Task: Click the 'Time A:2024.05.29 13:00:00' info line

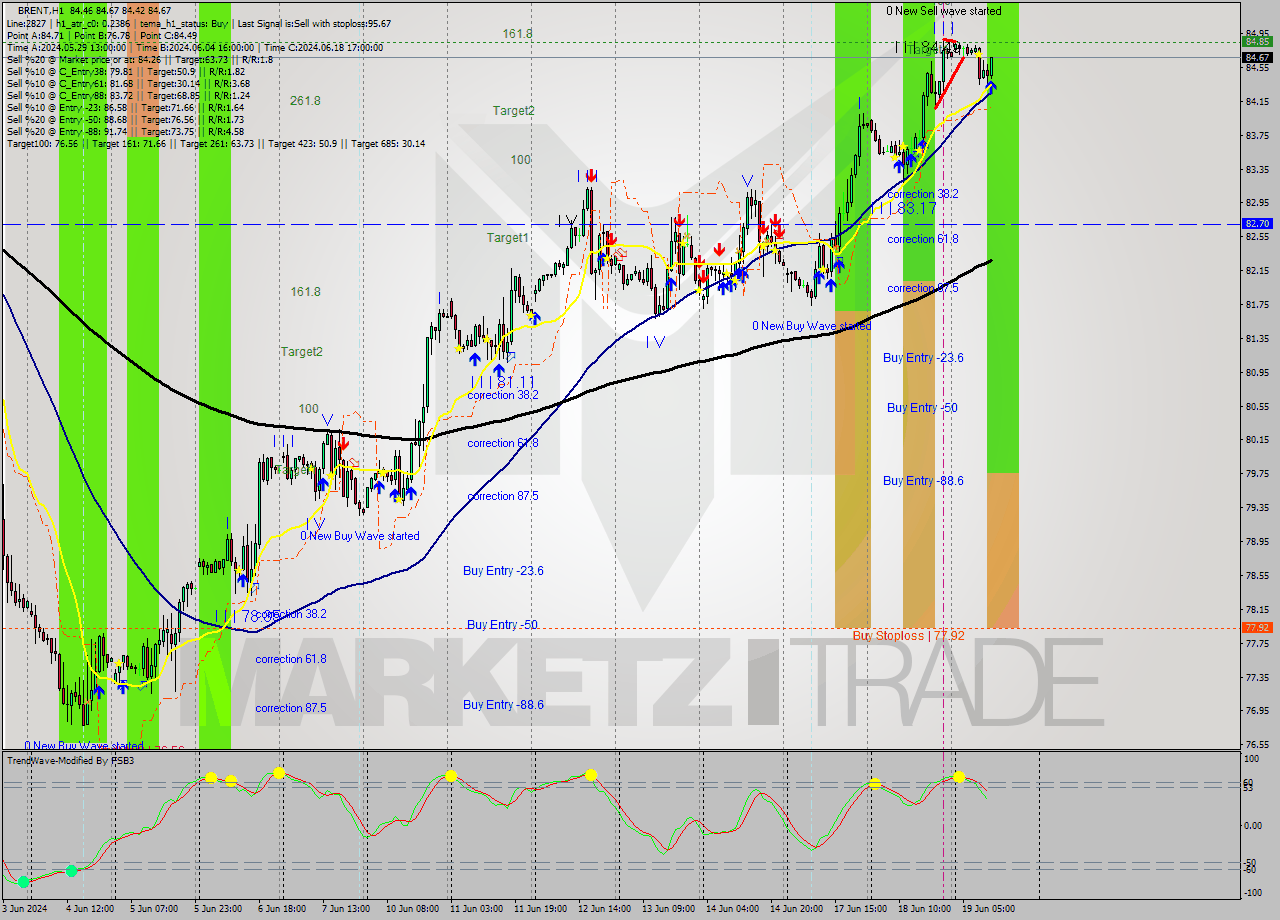Action: (x=195, y=47)
